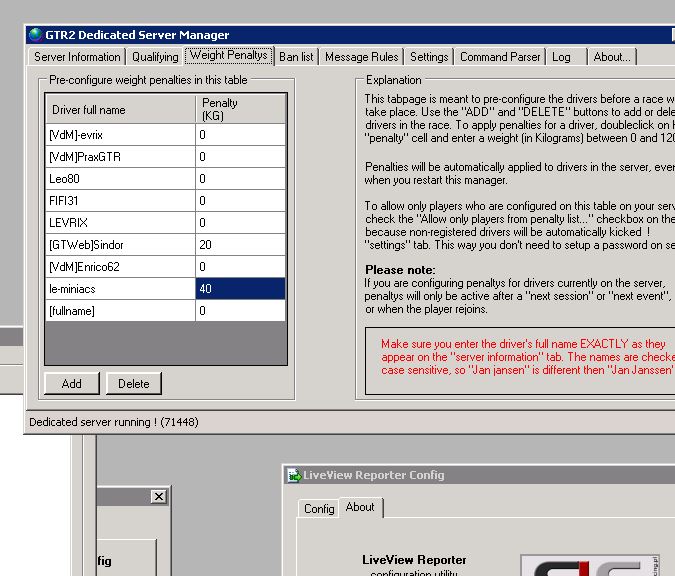The height and width of the screenshot is (576, 675).
Task: Click the Driver full name column header
Action: 121,109
